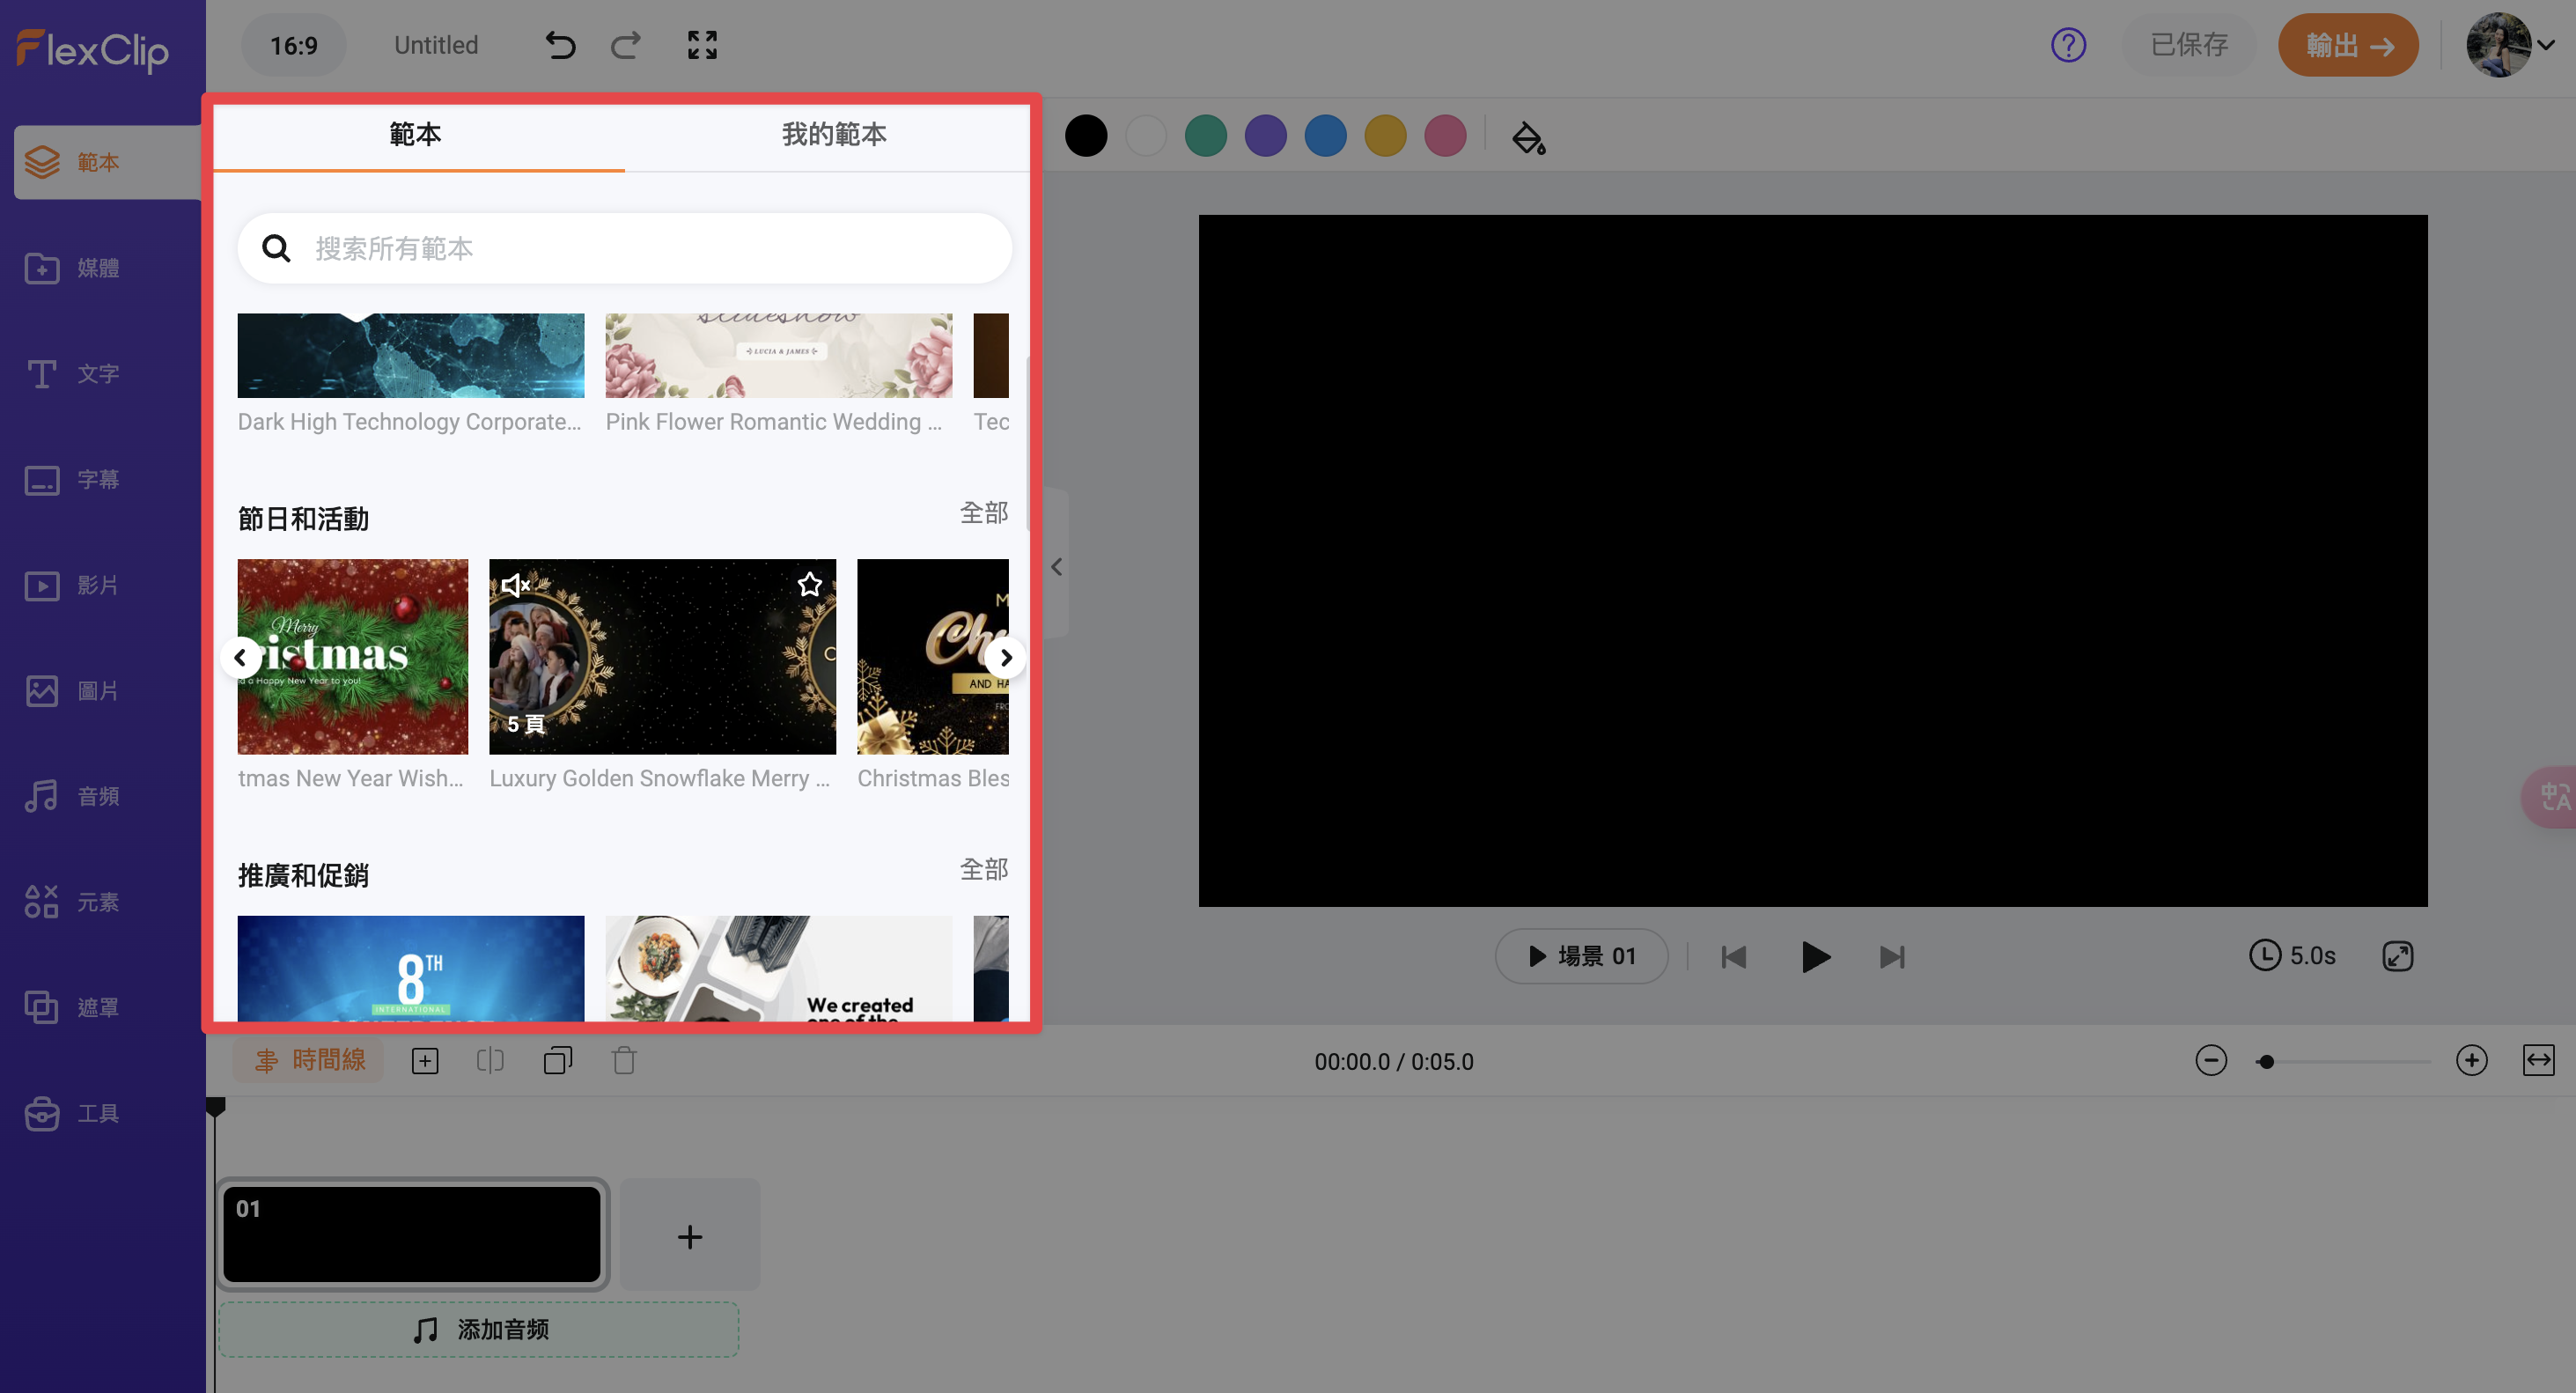
Task: Zoom out timeline with minus icon
Action: (2211, 1060)
